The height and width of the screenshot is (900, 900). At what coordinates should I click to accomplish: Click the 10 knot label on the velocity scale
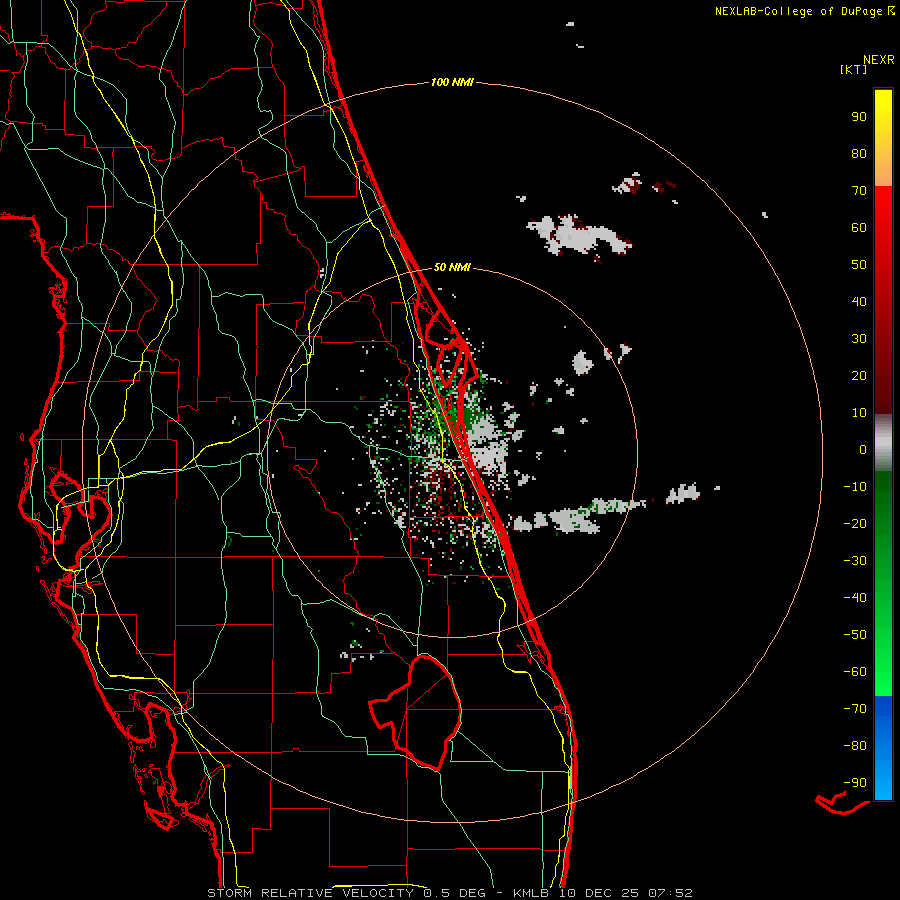pos(859,413)
